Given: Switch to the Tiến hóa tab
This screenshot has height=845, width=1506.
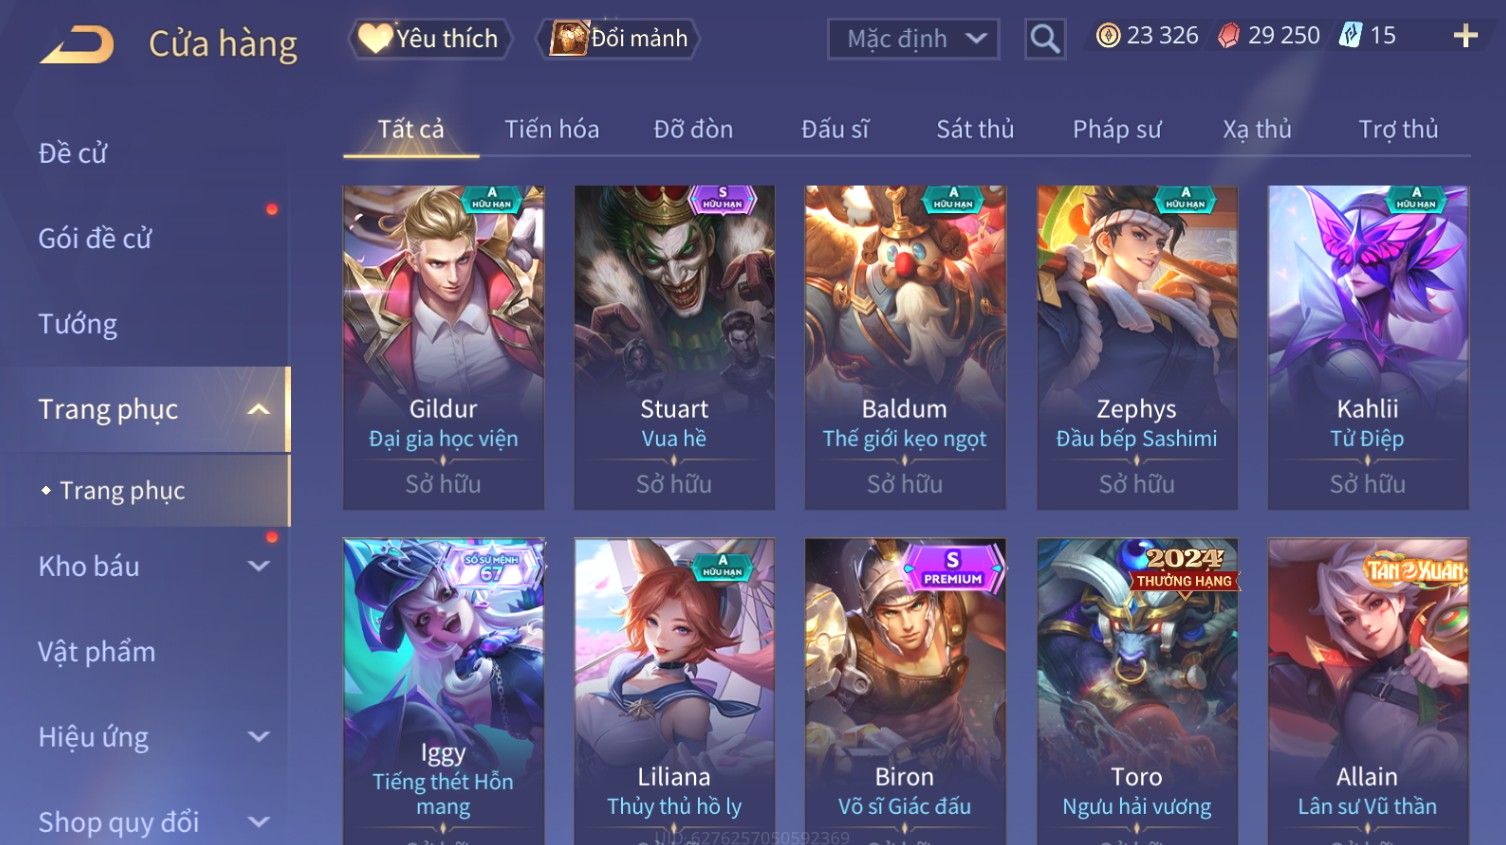Looking at the screenshot, I should click(x=552, y=129).
